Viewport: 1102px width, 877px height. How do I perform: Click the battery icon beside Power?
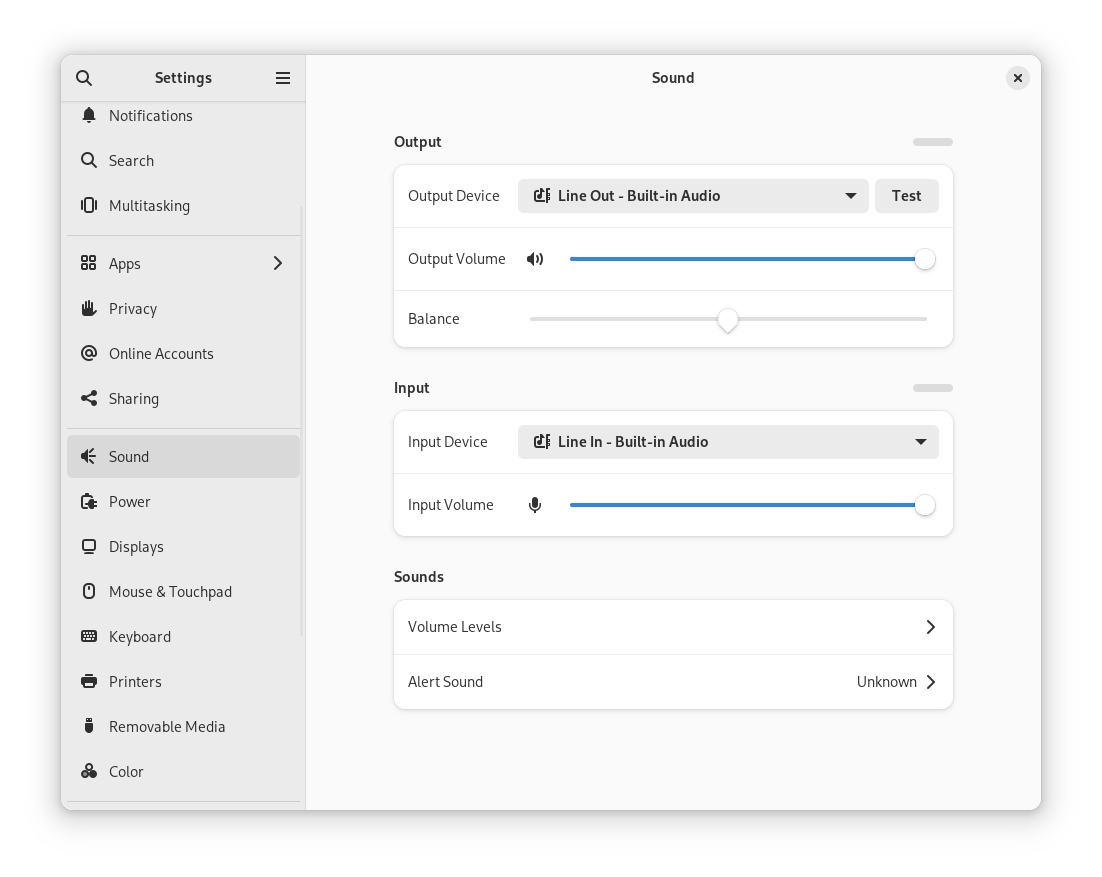[88, 501]
